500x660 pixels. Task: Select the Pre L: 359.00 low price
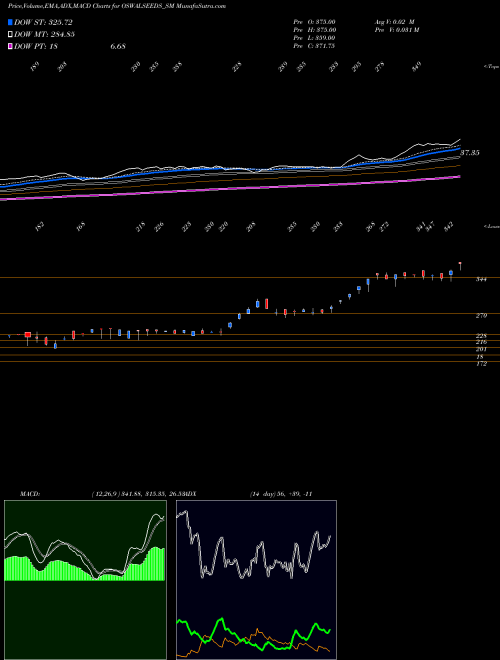(314, 38)
